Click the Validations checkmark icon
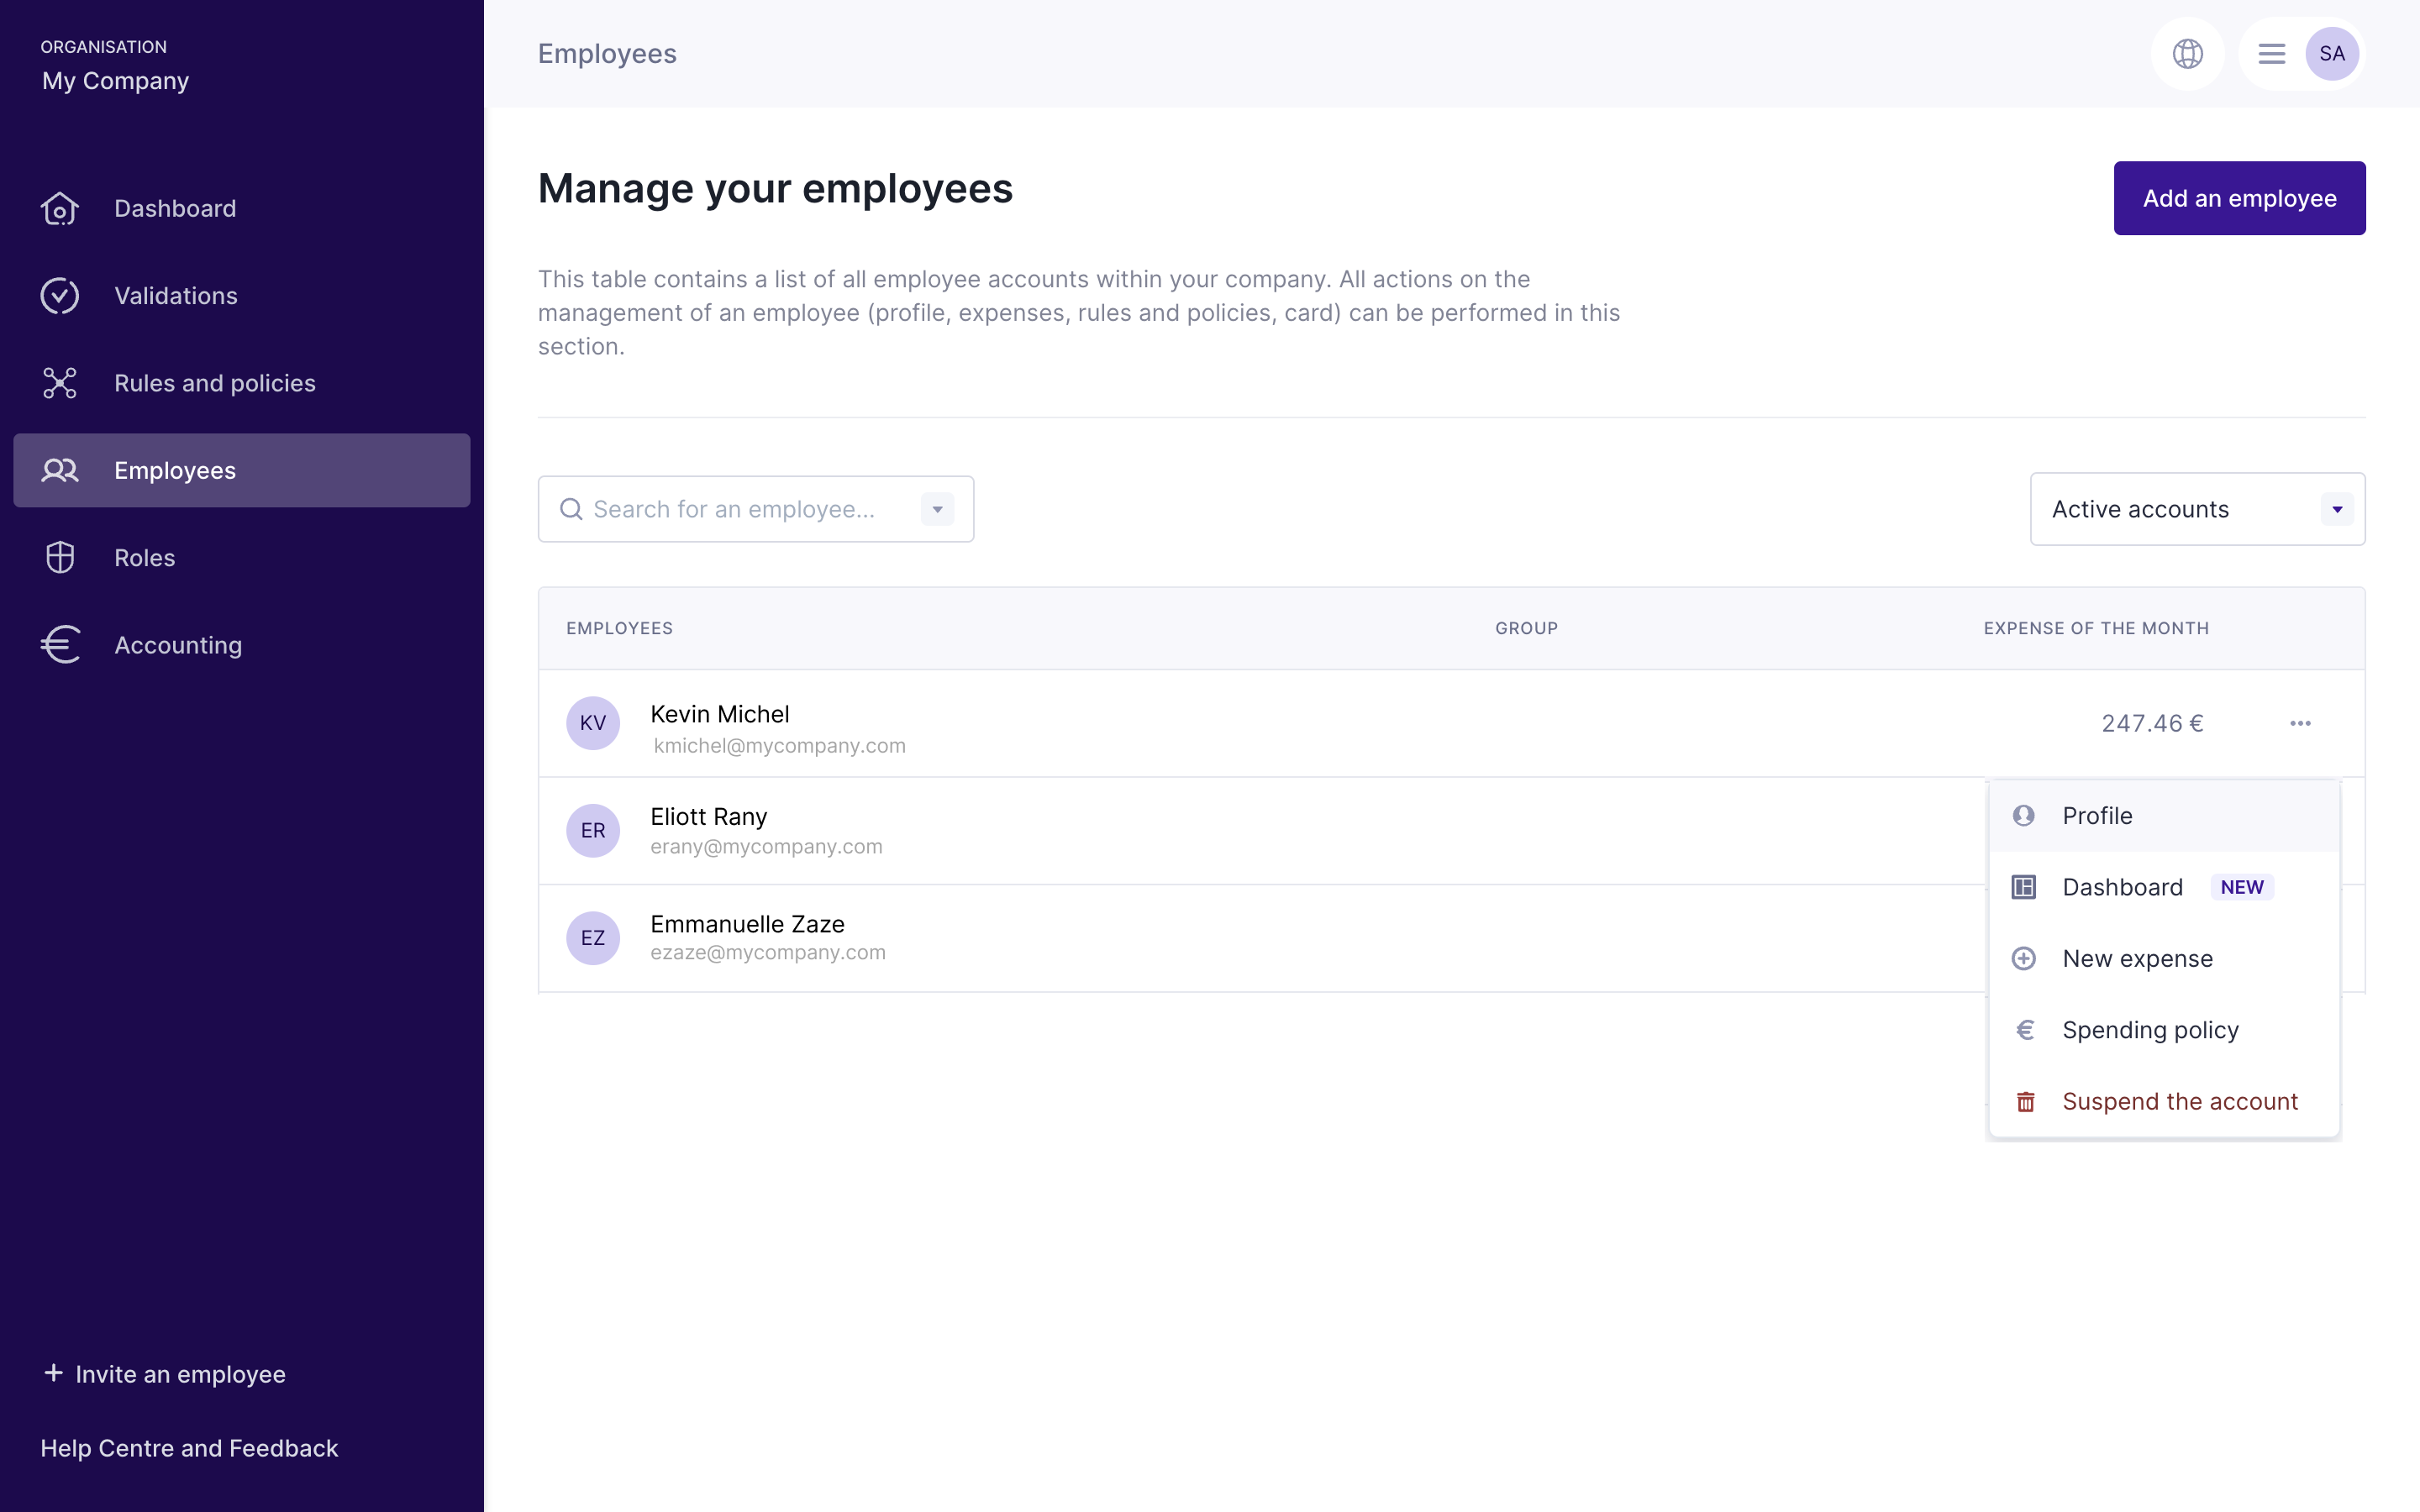This screenshot has height=1512, width=2420. pos(60,296)
